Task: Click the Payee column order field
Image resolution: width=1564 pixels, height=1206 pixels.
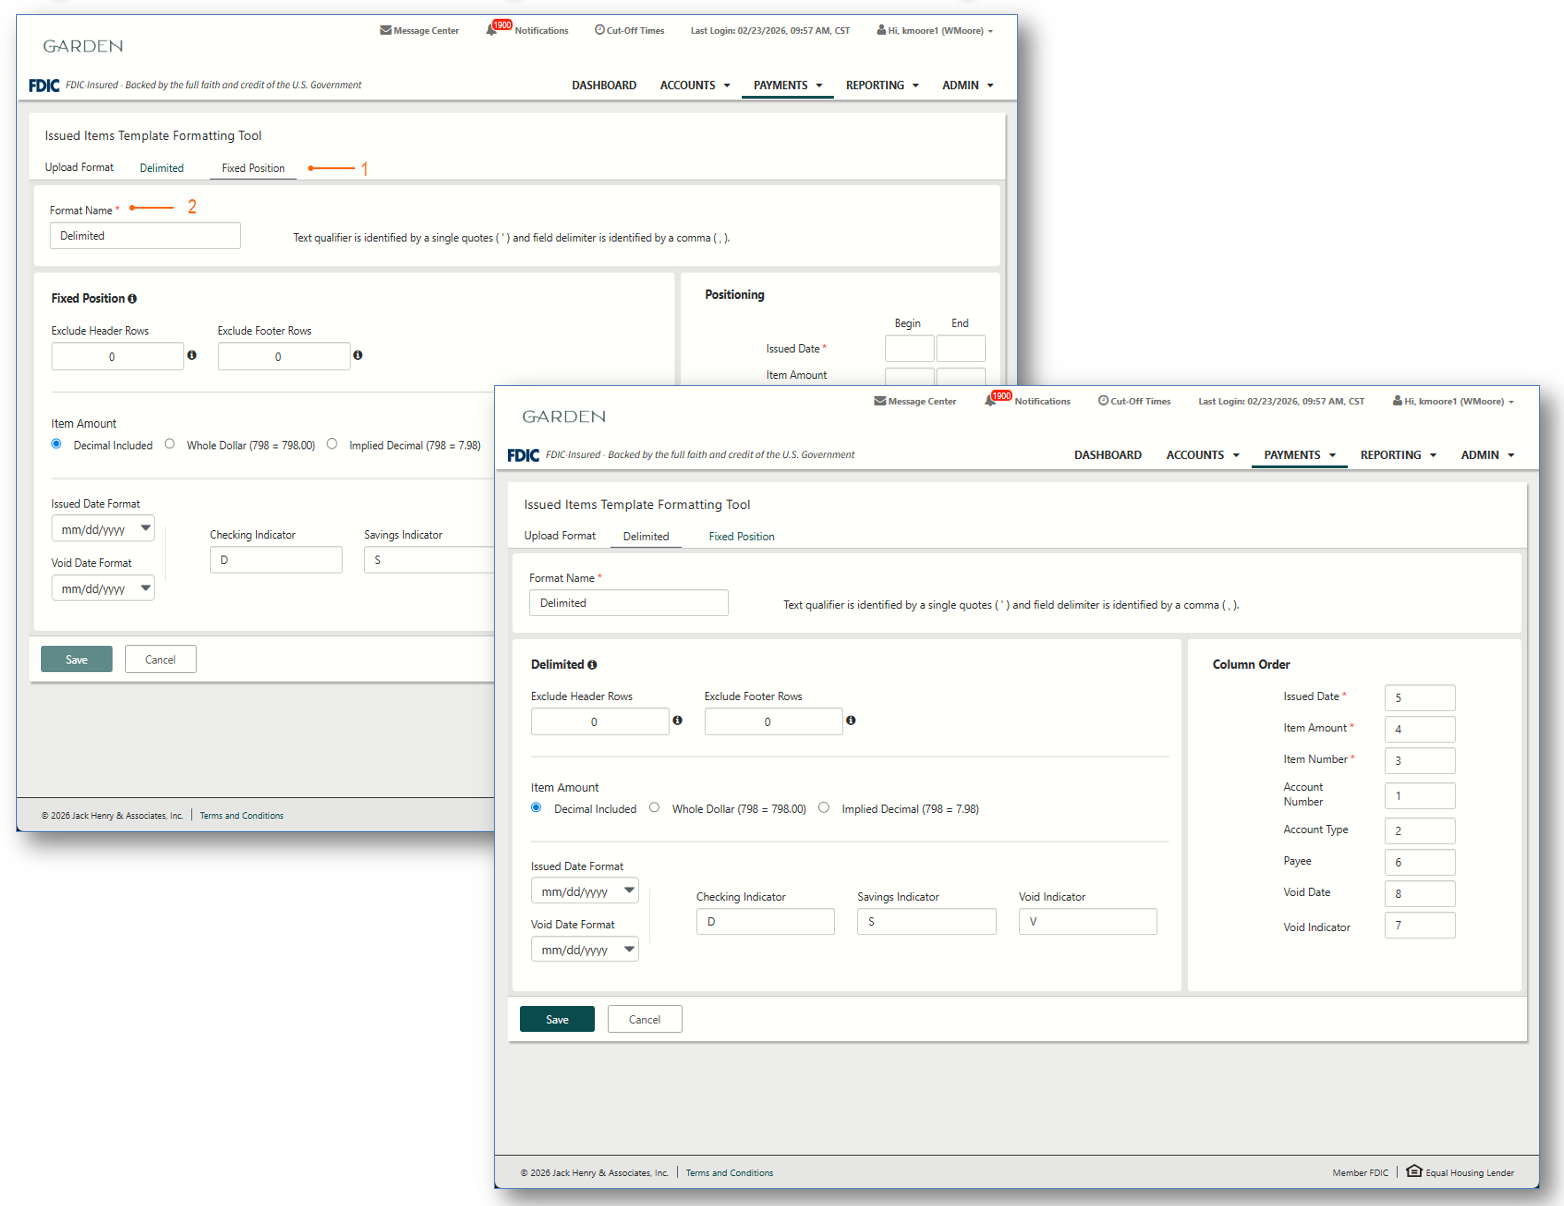Action: point(1419,862)
